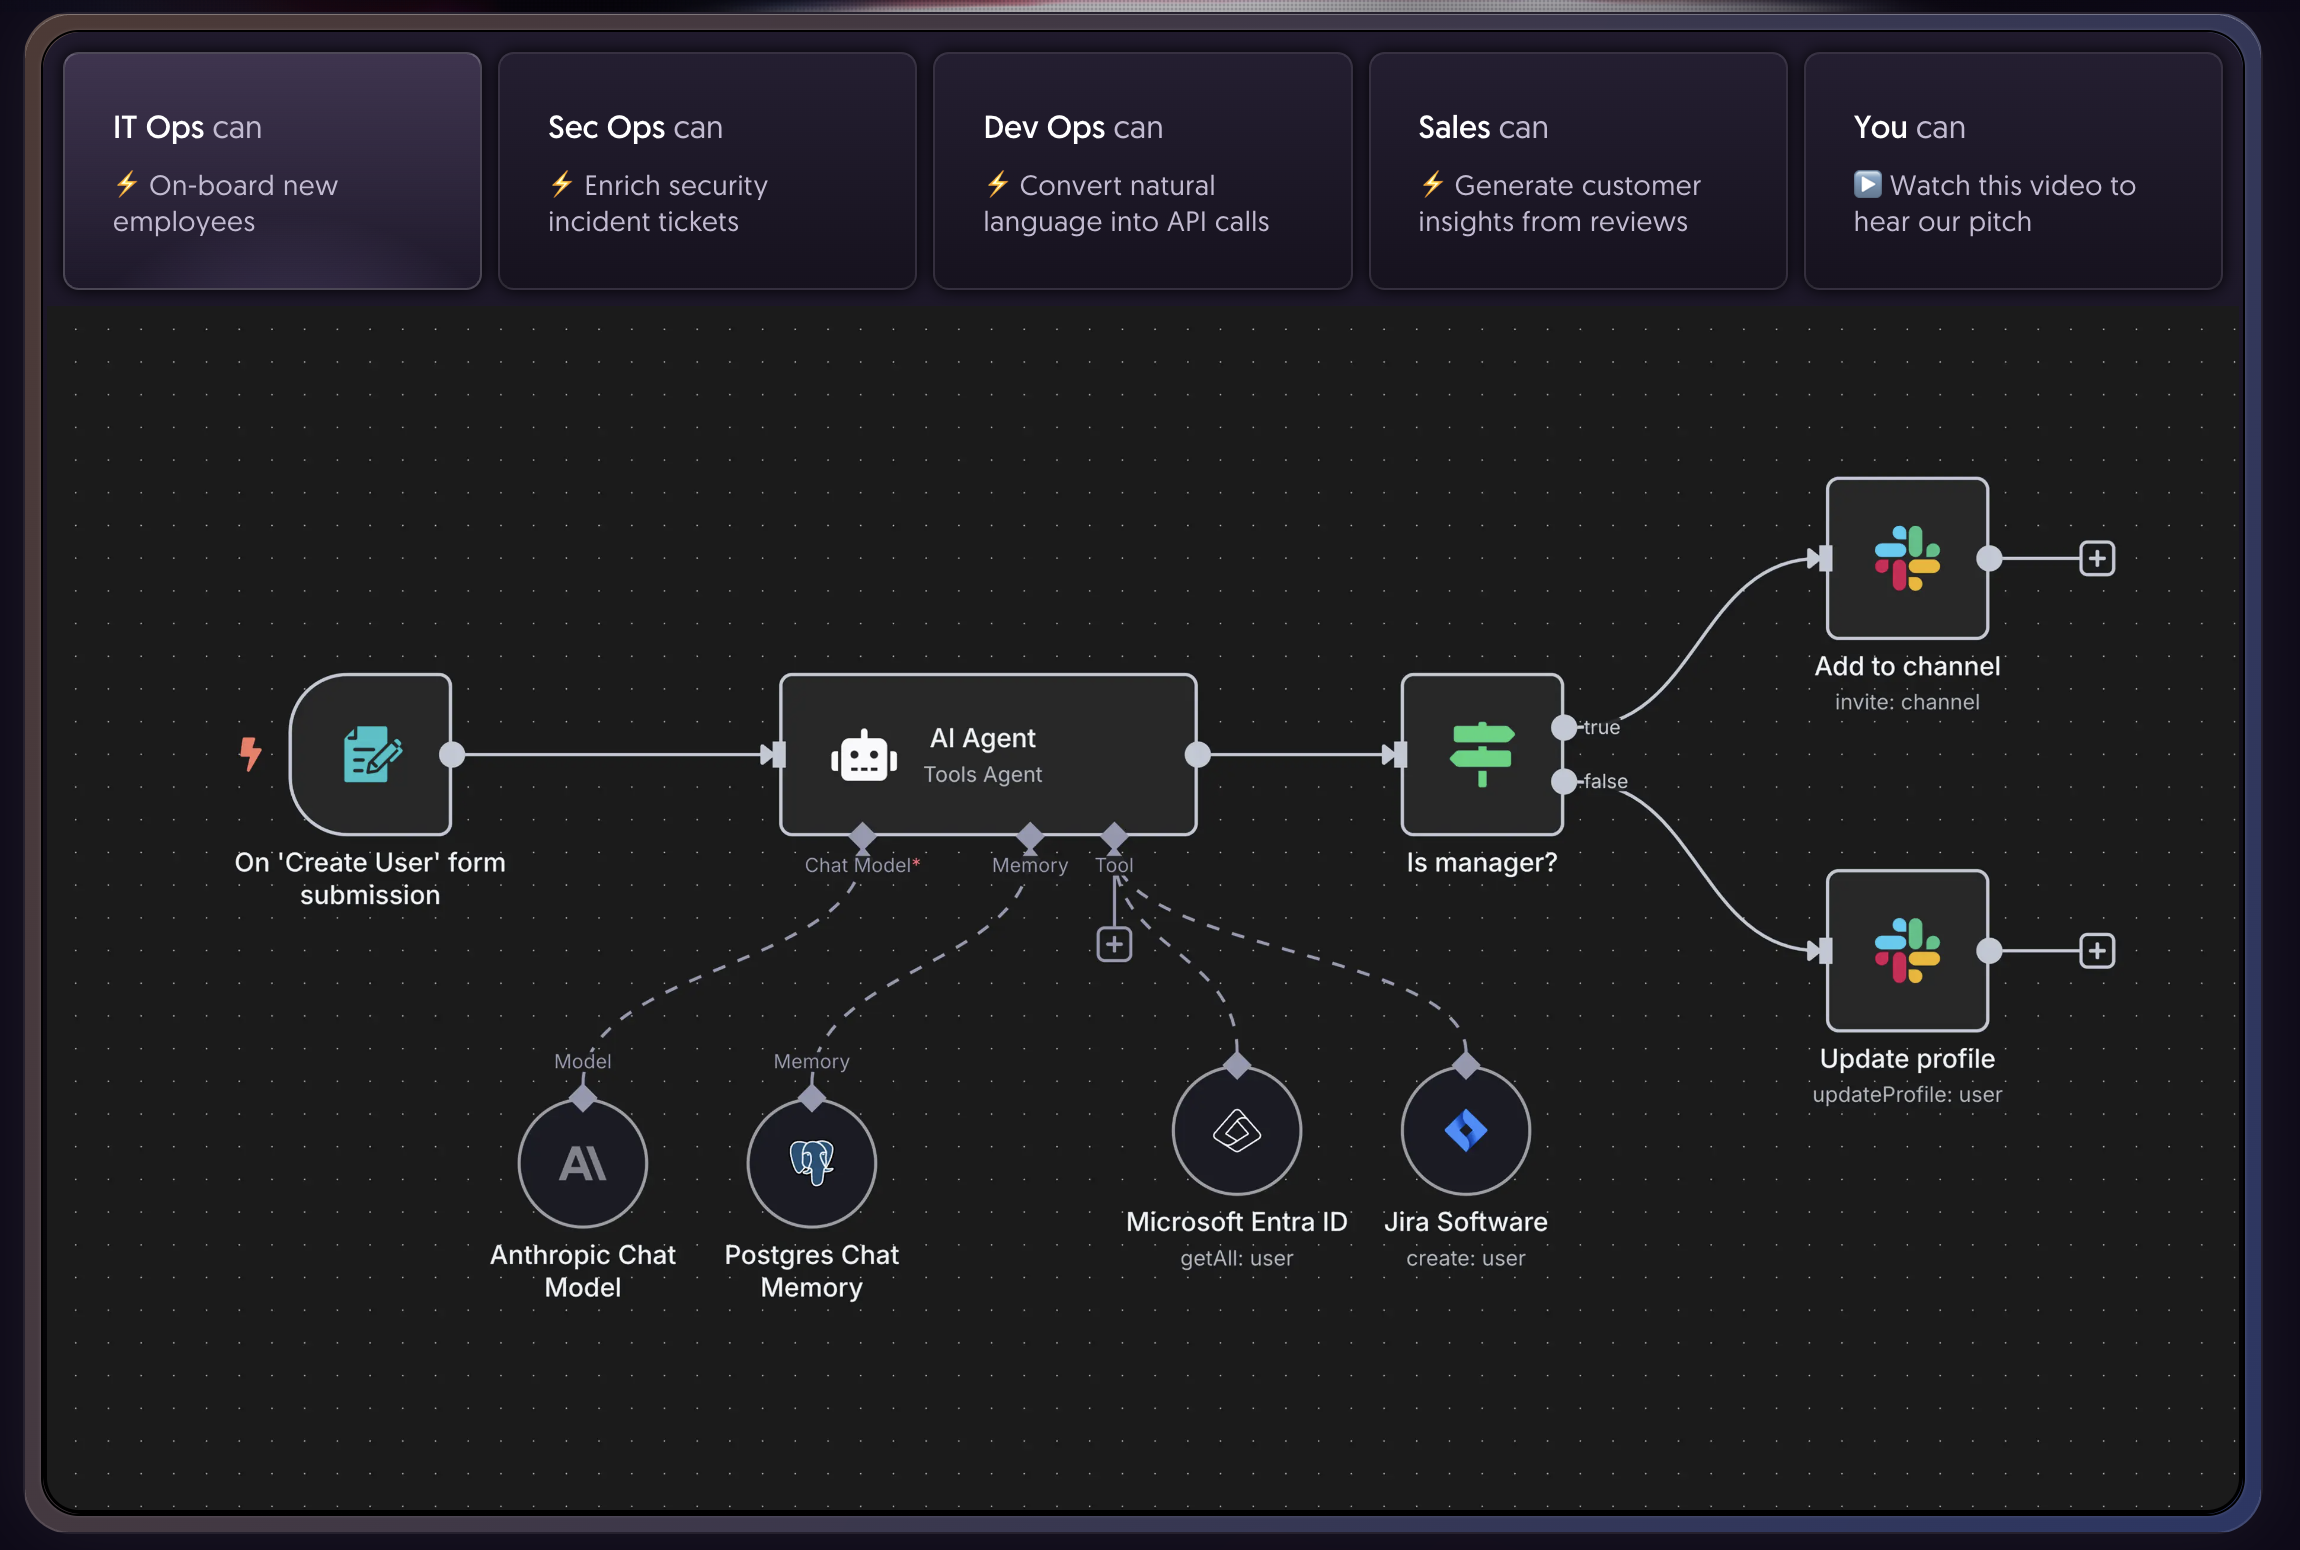The height and width of the screenshot is (1550, 2300).
Task: Click the Microsoft Entra ID tool node
Action: 1236,1131
